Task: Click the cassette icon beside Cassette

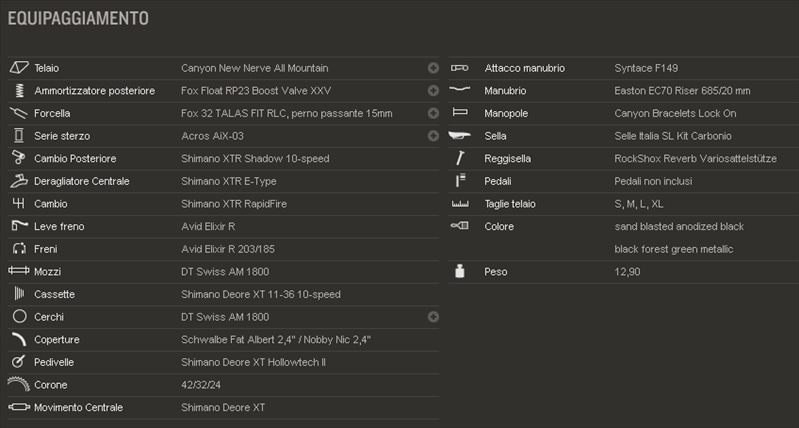Action: (19, 293)
